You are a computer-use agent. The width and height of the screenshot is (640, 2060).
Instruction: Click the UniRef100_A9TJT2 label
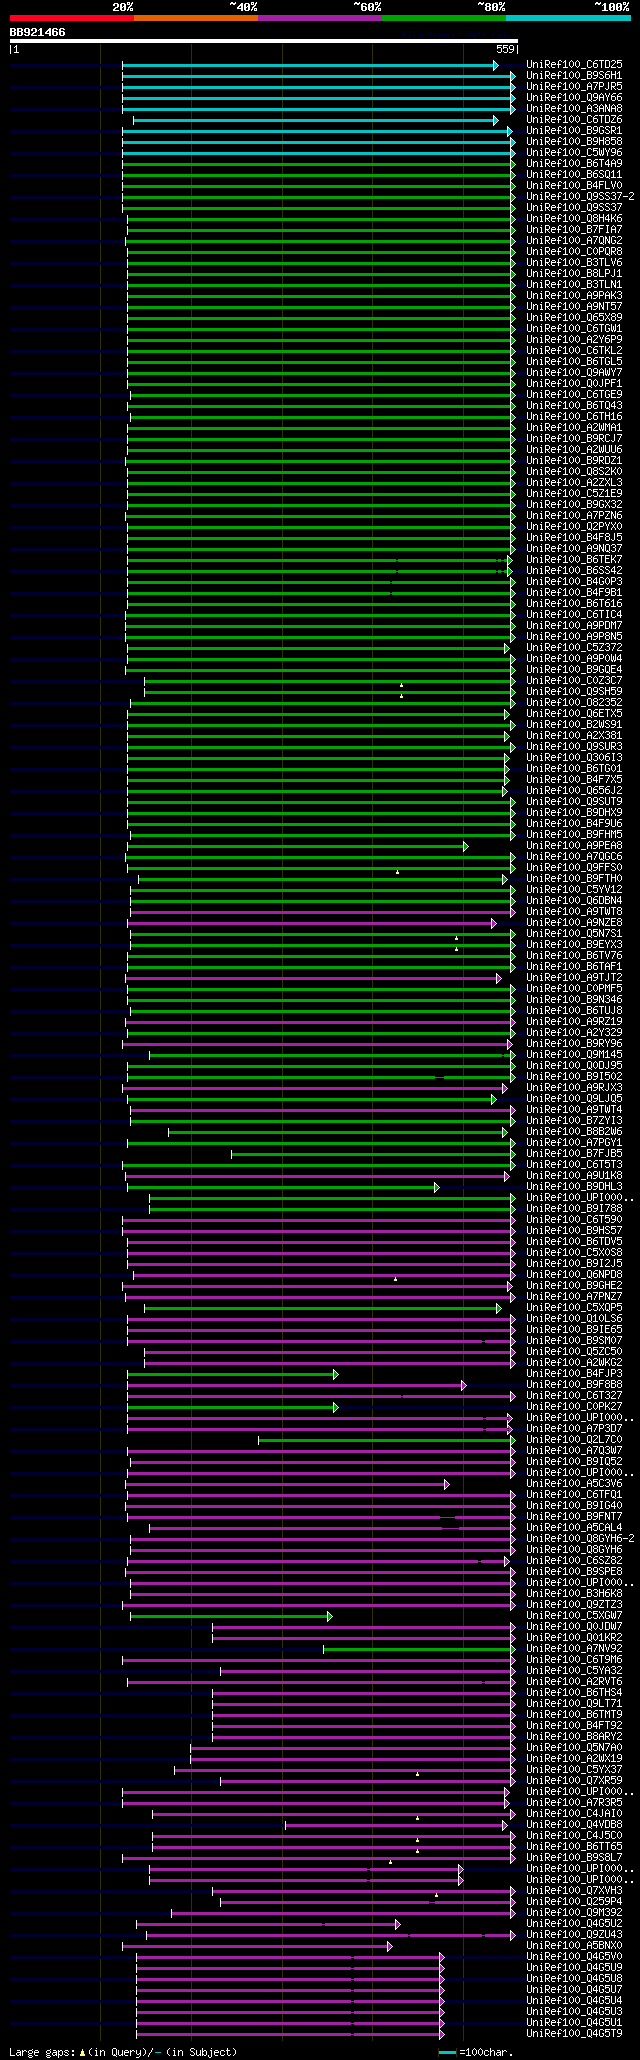click(574, 978)
